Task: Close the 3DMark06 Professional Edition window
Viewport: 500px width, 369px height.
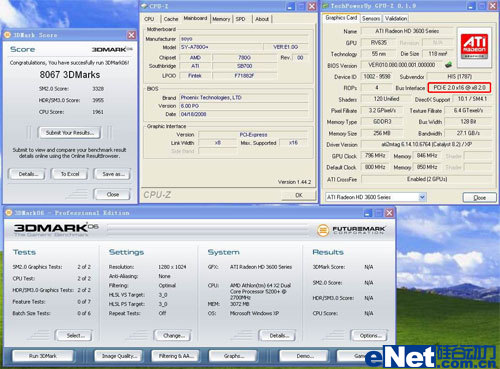Action: (389, 213)
